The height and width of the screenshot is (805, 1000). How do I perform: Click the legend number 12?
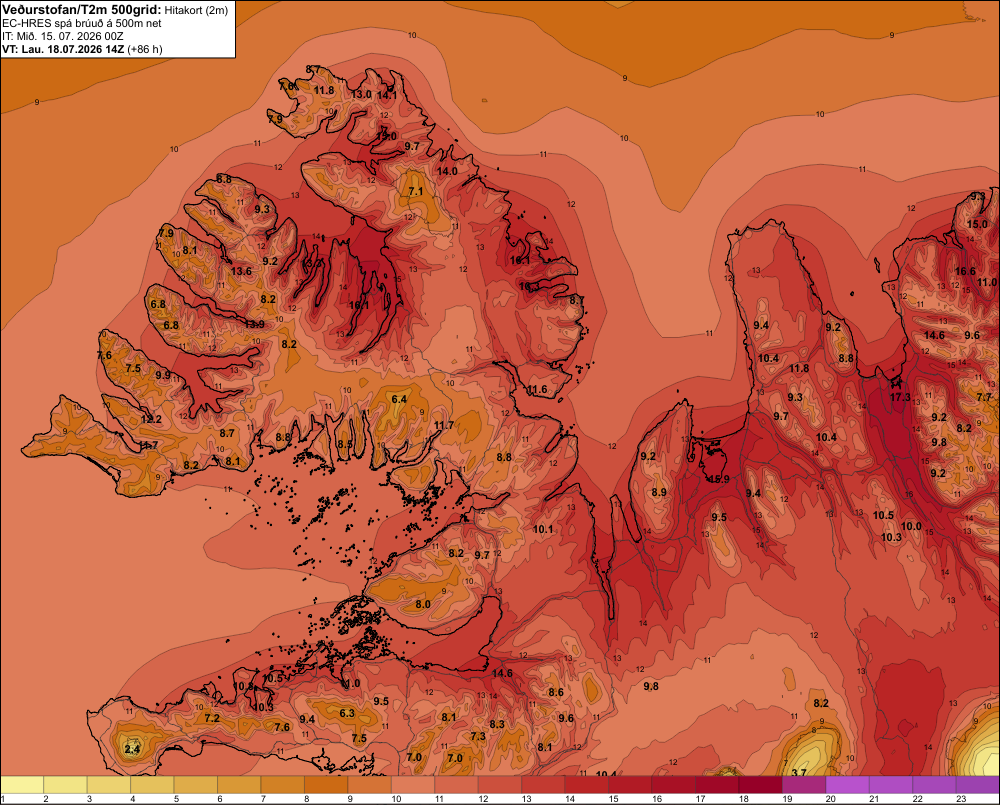tap(483, 799)
